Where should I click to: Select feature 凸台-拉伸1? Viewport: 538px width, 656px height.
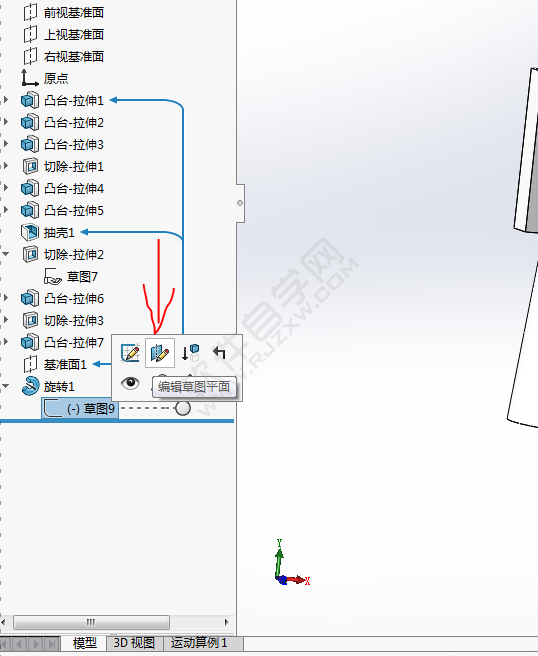tap(74, 100)
